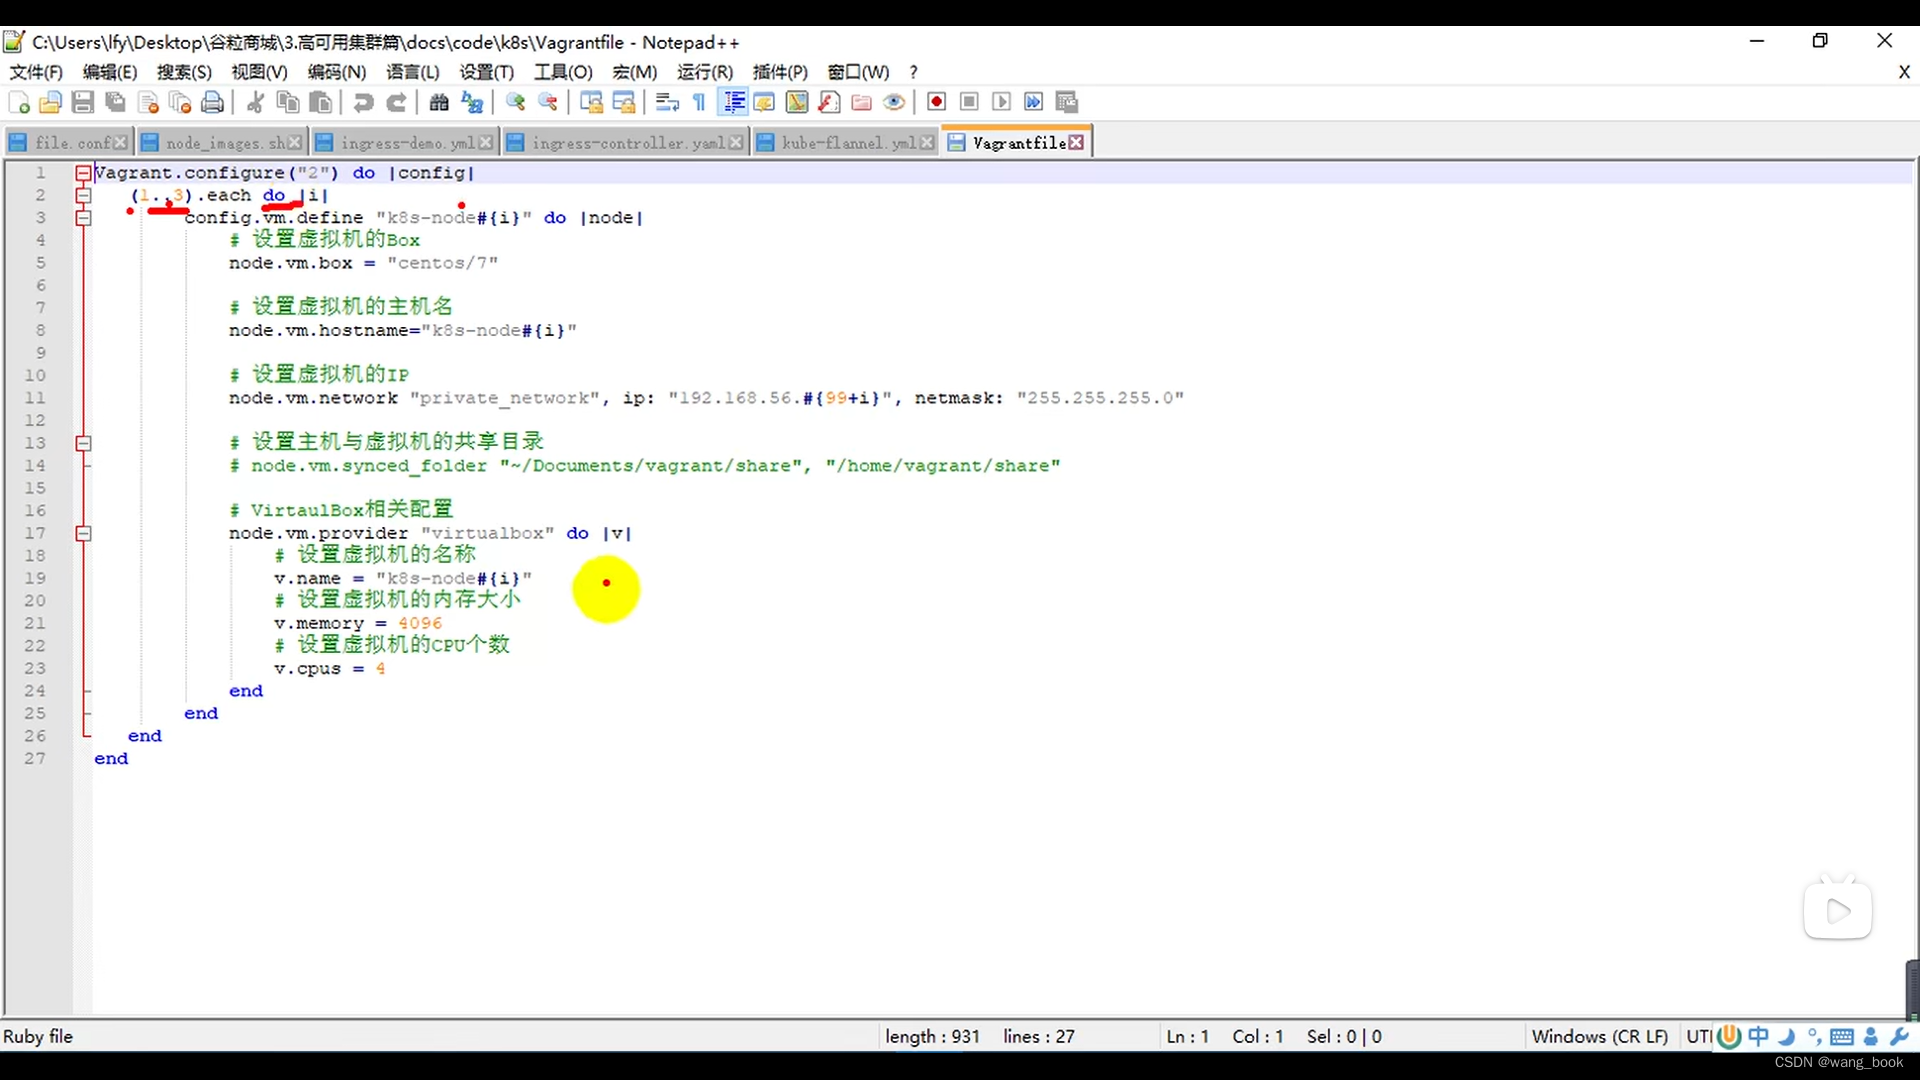Close the kube-flannel.yml tab
Screen dimensions: 1920x1080
pyautogui.click(x=927, y=143)
